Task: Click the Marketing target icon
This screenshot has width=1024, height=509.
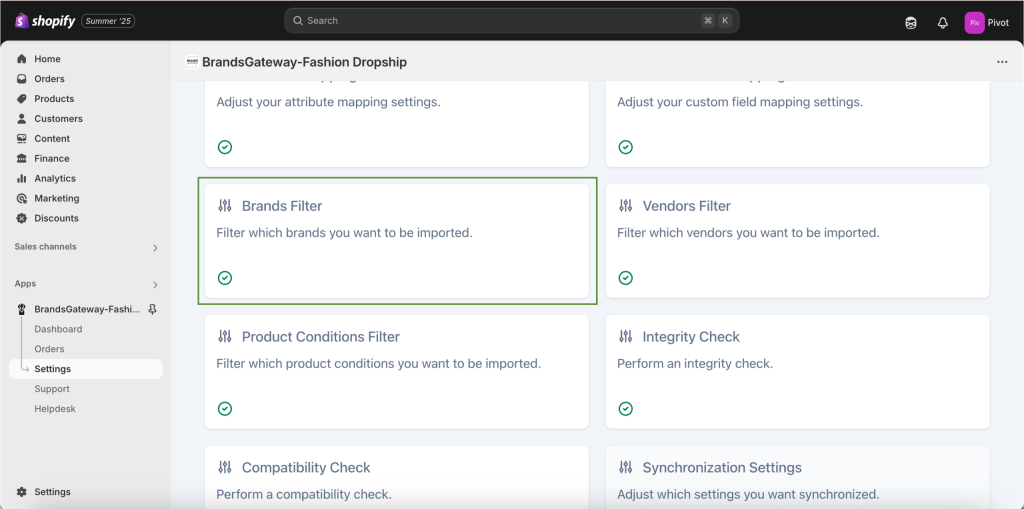Action: (22, 198)
